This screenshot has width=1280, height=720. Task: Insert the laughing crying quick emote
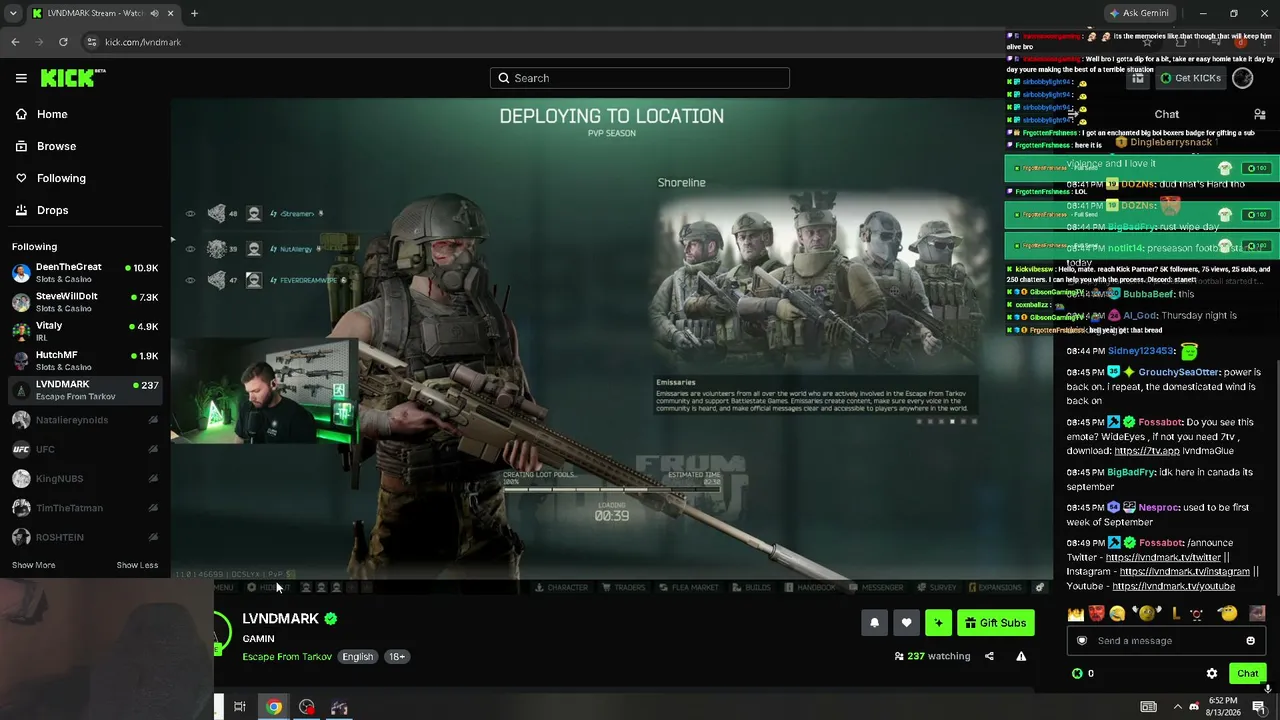[1117, 613]
